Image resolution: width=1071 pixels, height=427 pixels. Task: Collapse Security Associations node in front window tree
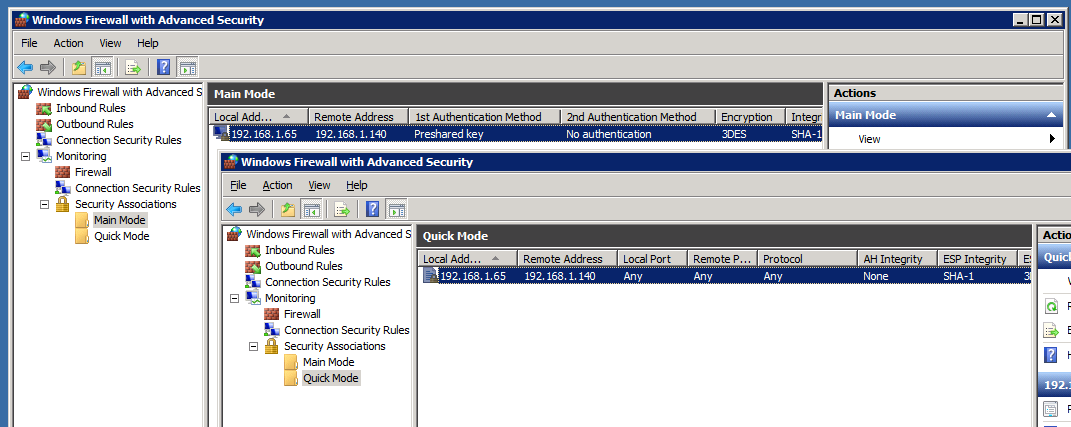coord(253,346)
